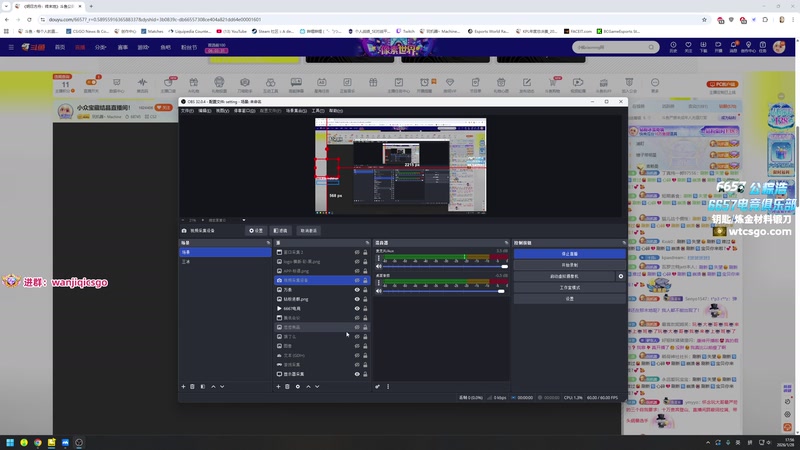Image resolution: width=800 pixels, height=450 pixels.
Task: Open the 工具(T) menu in OBS
Action: [318, 111]
